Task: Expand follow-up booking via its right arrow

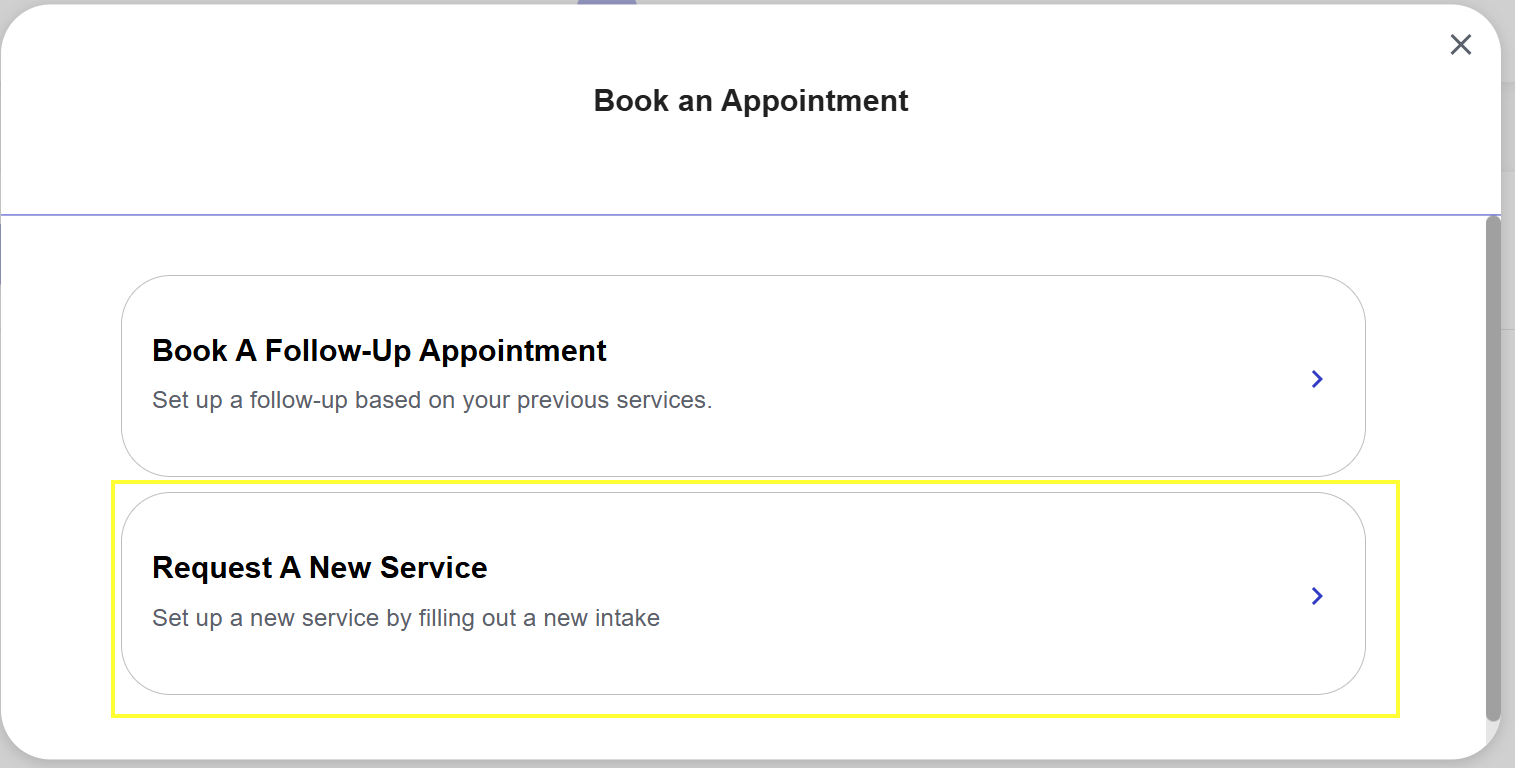Action: (1317, 379)
